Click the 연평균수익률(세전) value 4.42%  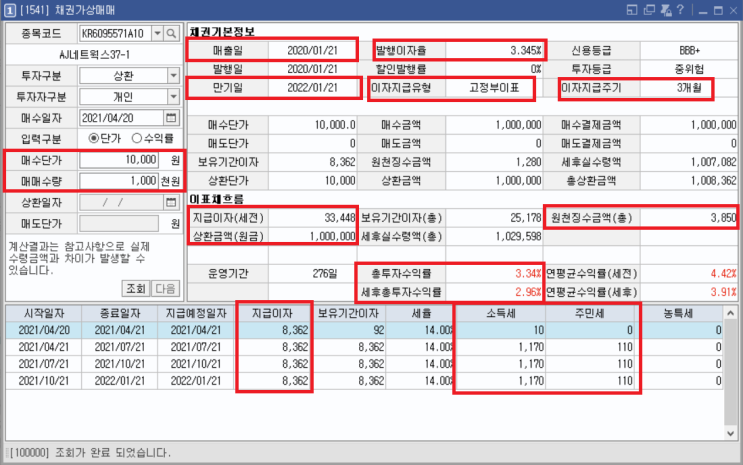723,274
